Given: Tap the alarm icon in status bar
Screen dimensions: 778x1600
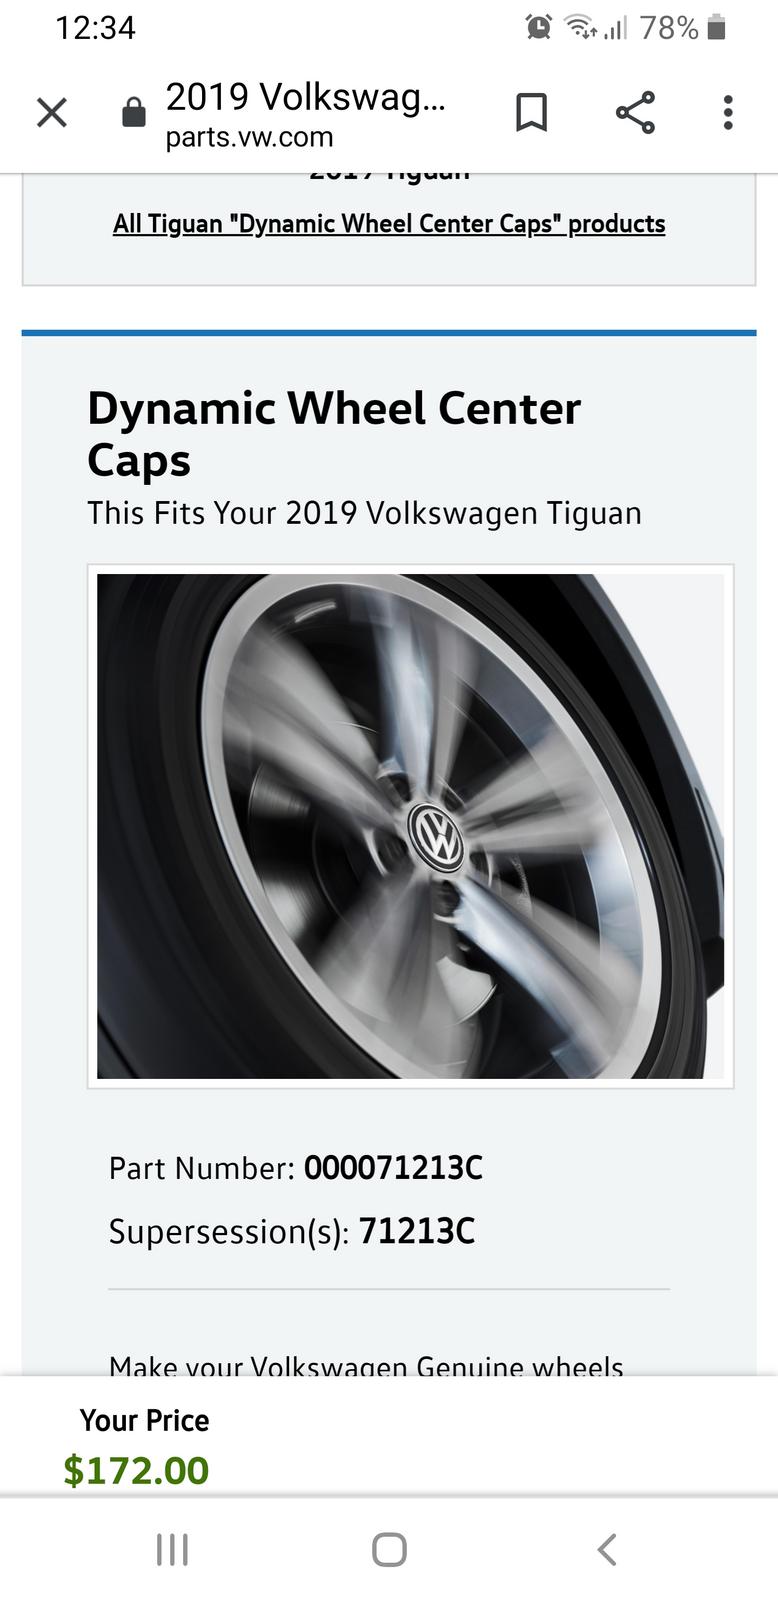Looking at the screenshot, I should (x=539, y=27).
